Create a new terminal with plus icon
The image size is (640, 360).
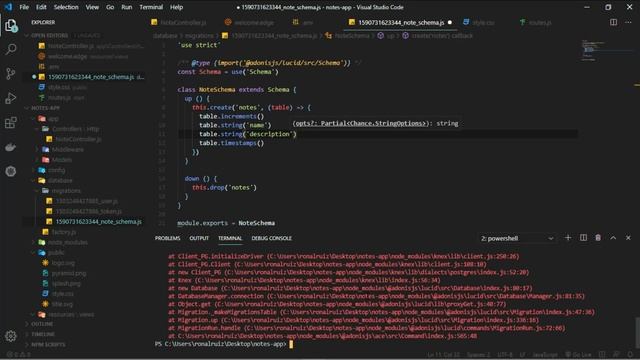point(568,238)
